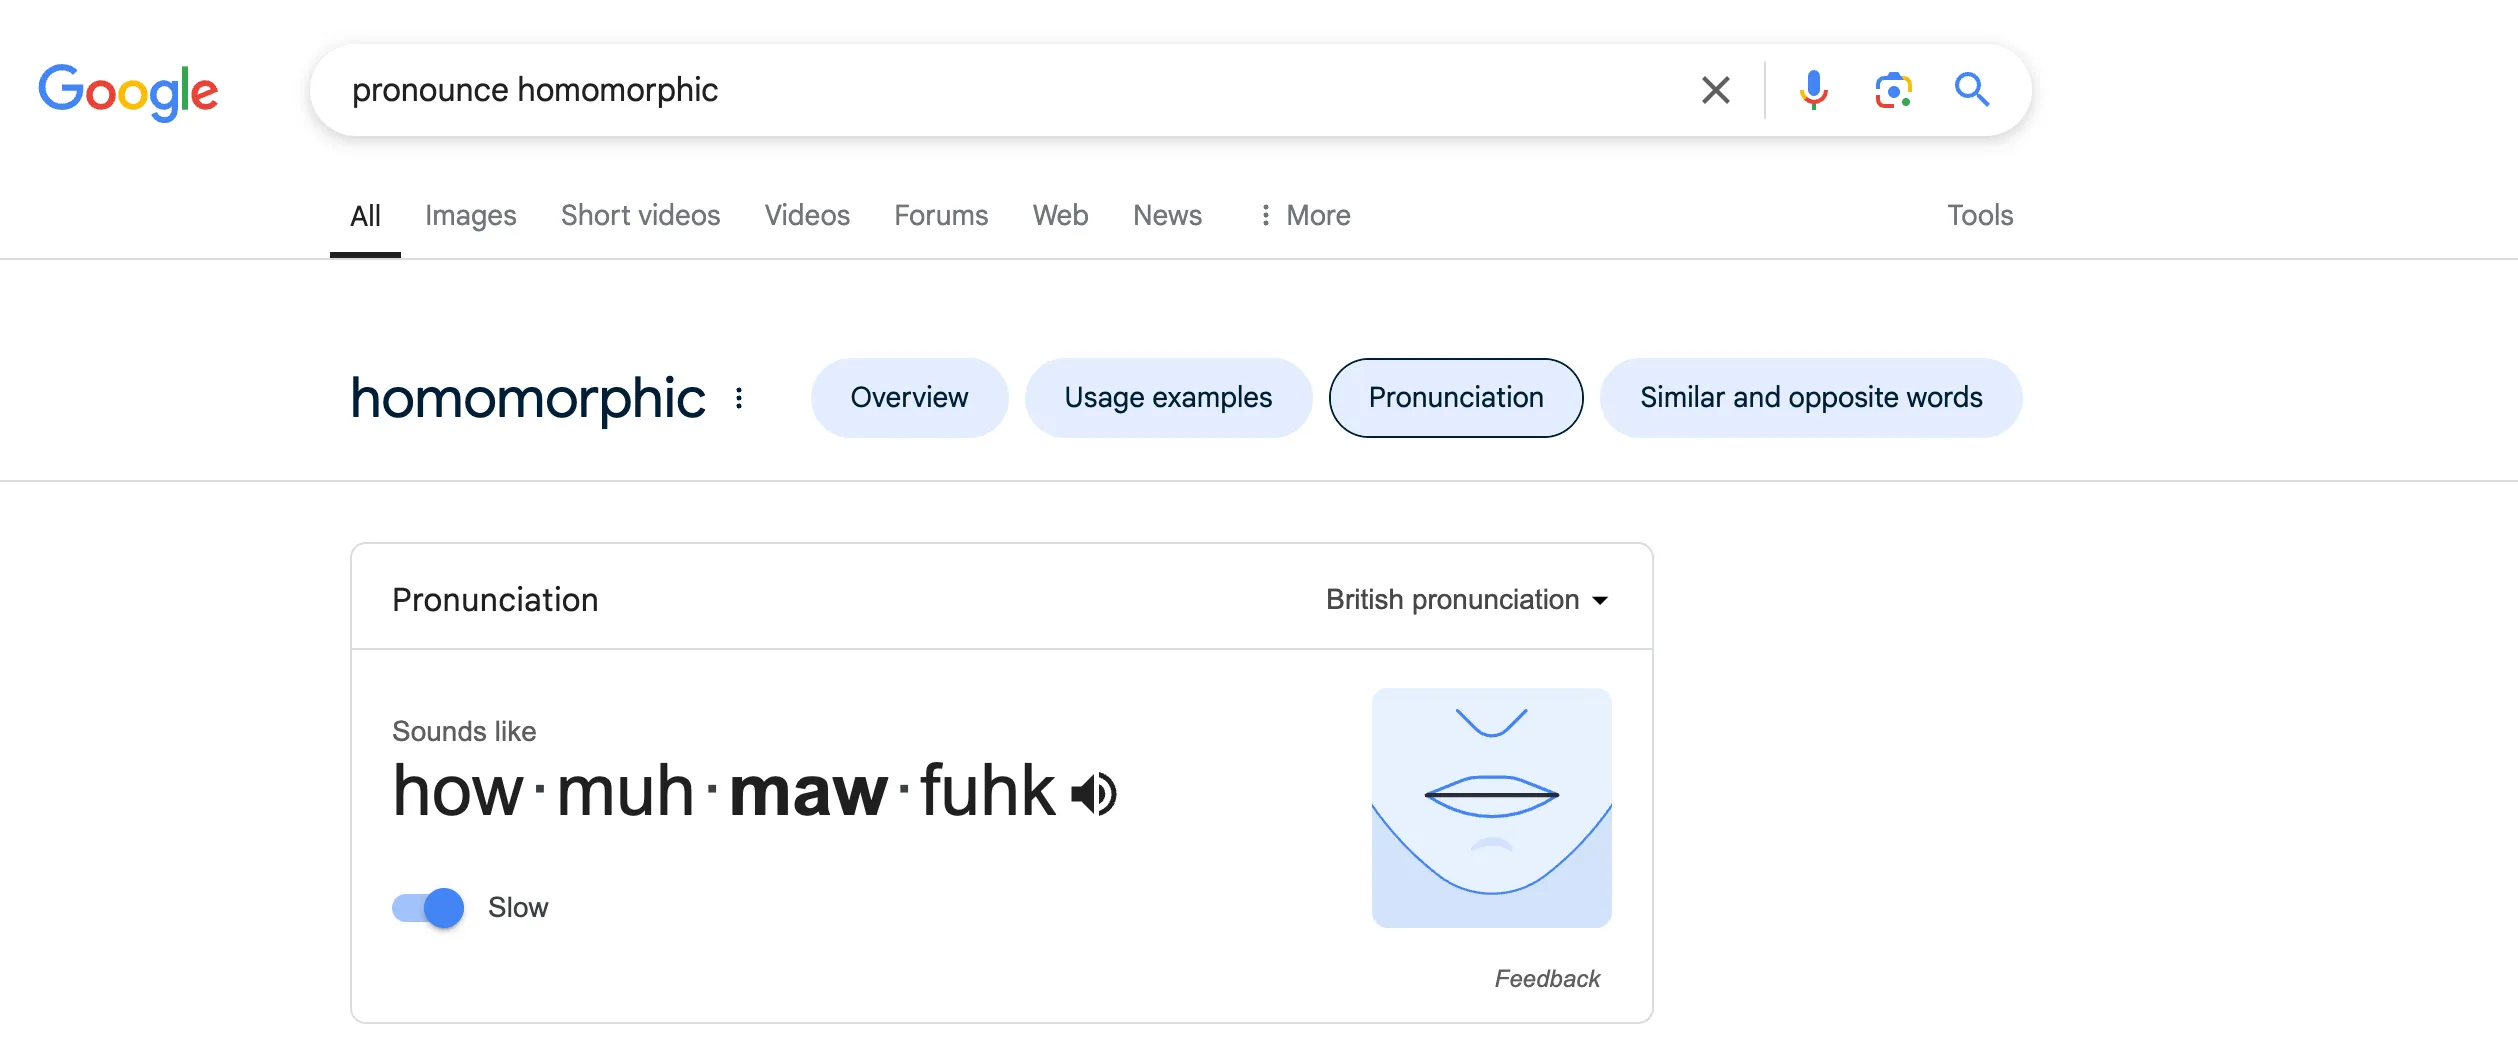This screenshot has width=2518, height=1050.
Task: Select the Overview chip
Action: [909, 398]
